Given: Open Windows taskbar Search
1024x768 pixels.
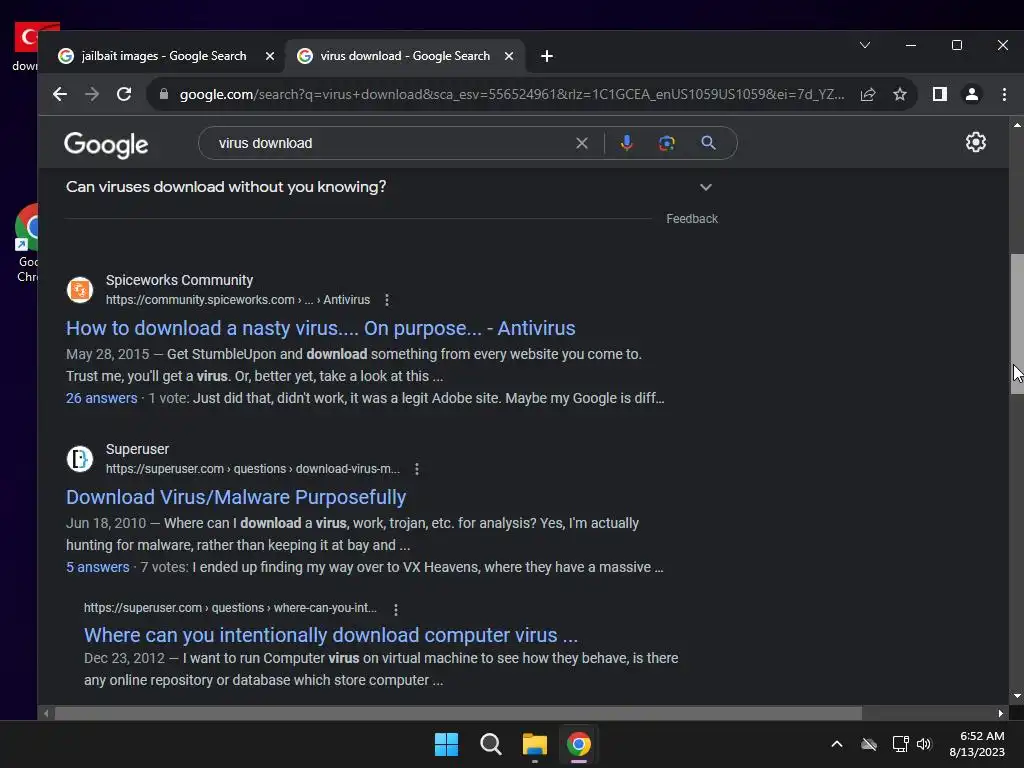Looking at the screenshot, I should (490, 744).
